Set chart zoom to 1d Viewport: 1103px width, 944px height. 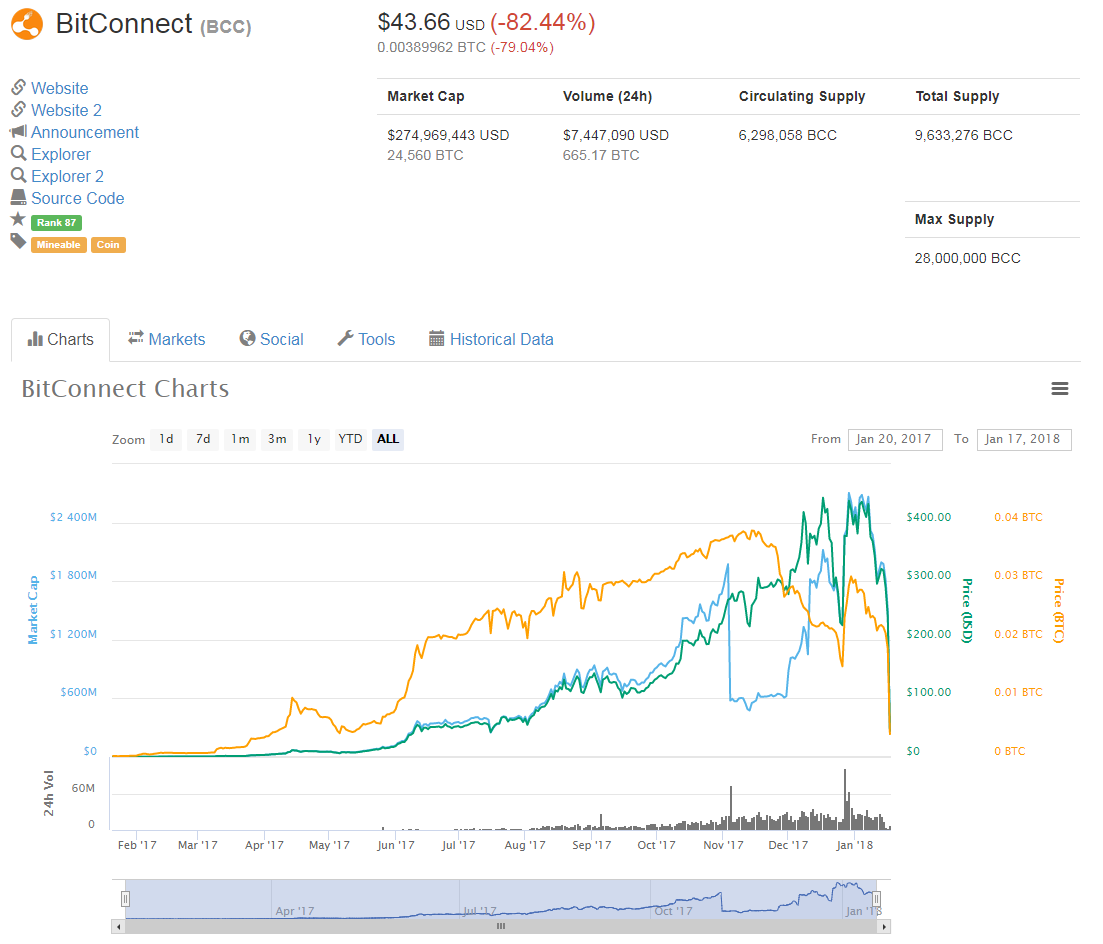coord(166,439)
